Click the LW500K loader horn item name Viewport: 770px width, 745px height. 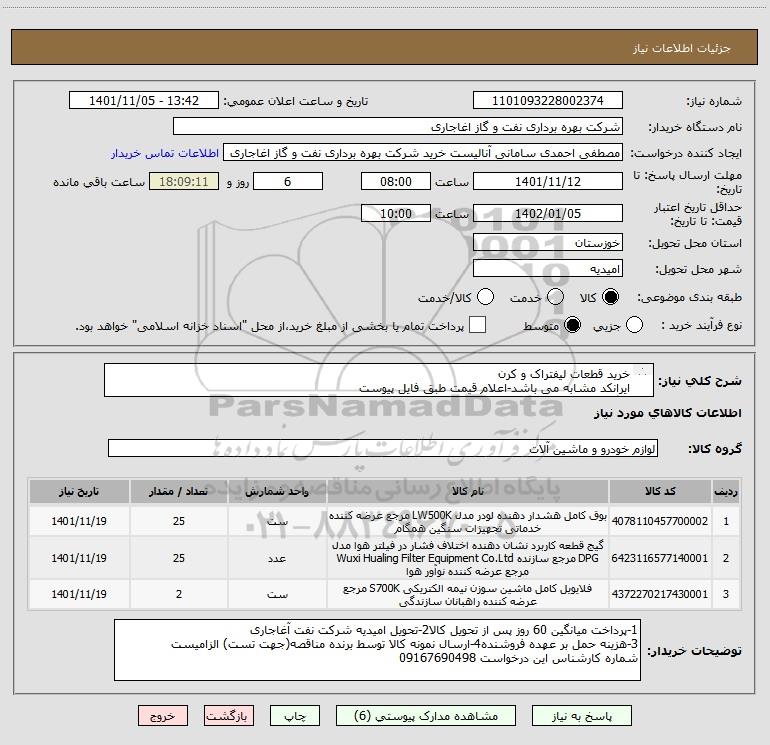click(x=468, y=522)
